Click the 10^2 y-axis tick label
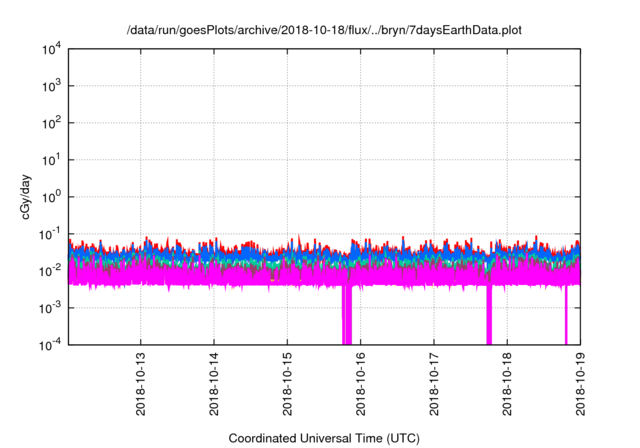Image resolution: width=640 pixels, height=448 pixels. (51, 123)
